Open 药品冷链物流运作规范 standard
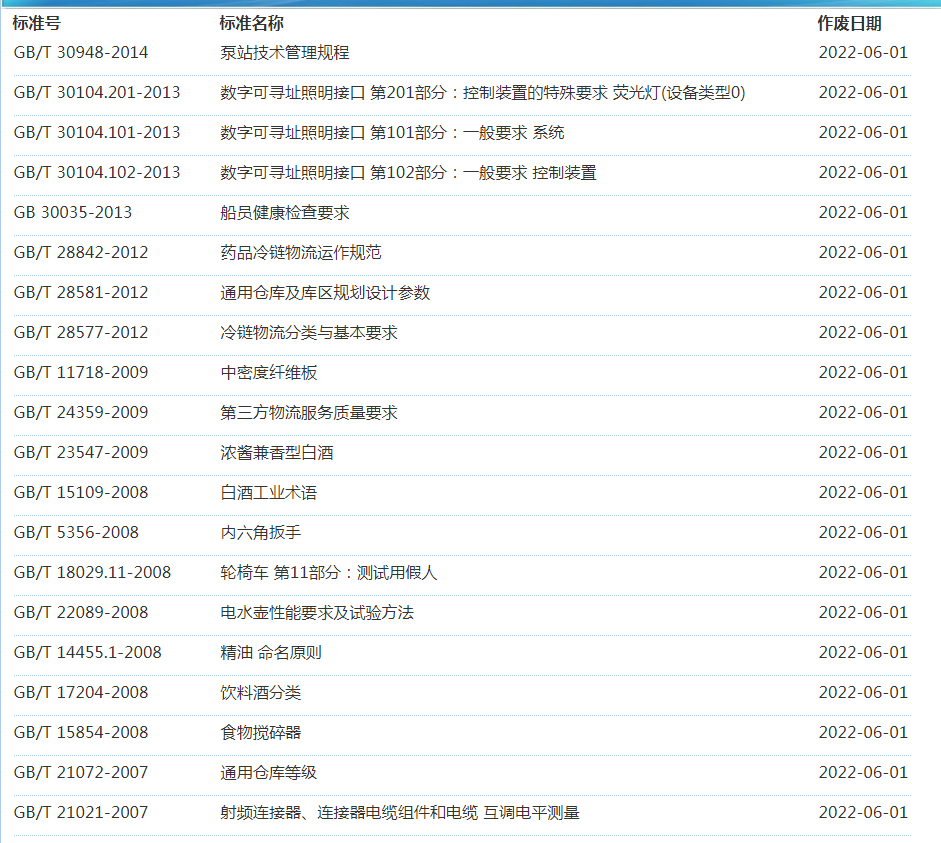The height and width of the screenshot is (843, 941). (301, 253)
